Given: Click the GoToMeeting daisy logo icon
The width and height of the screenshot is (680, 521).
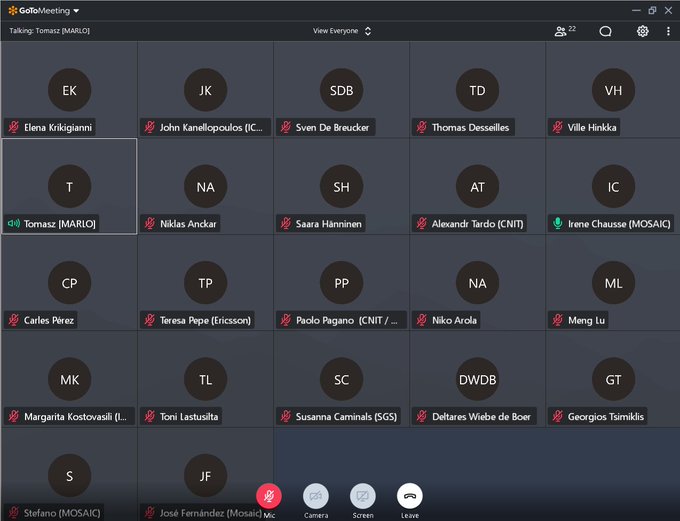Looking at the screenshot, I should tap(13, 10).
